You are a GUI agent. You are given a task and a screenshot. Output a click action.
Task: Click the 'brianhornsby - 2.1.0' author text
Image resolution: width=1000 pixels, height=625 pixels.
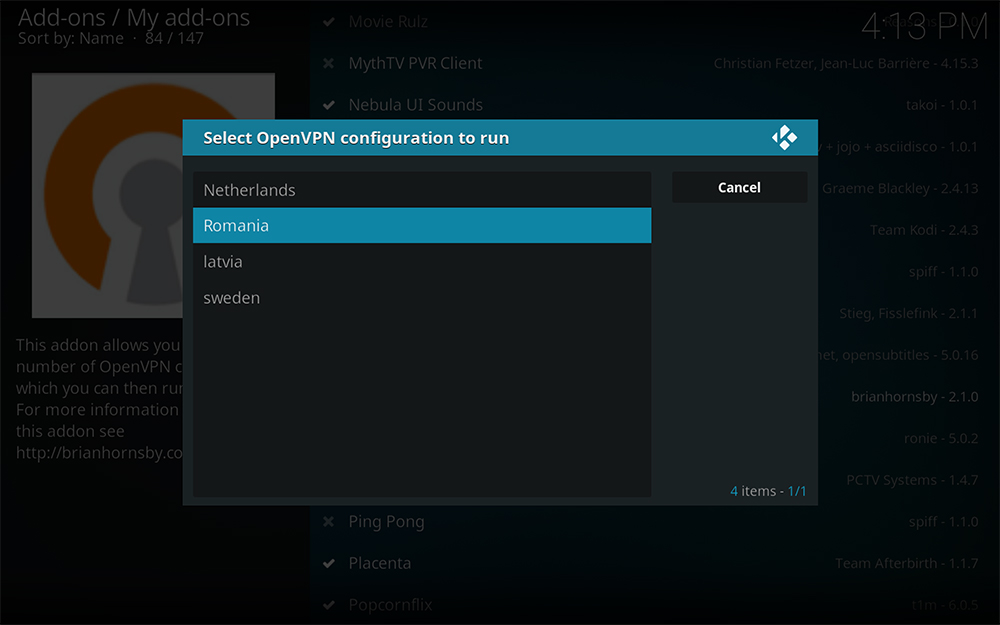click(x=914, y=397)
